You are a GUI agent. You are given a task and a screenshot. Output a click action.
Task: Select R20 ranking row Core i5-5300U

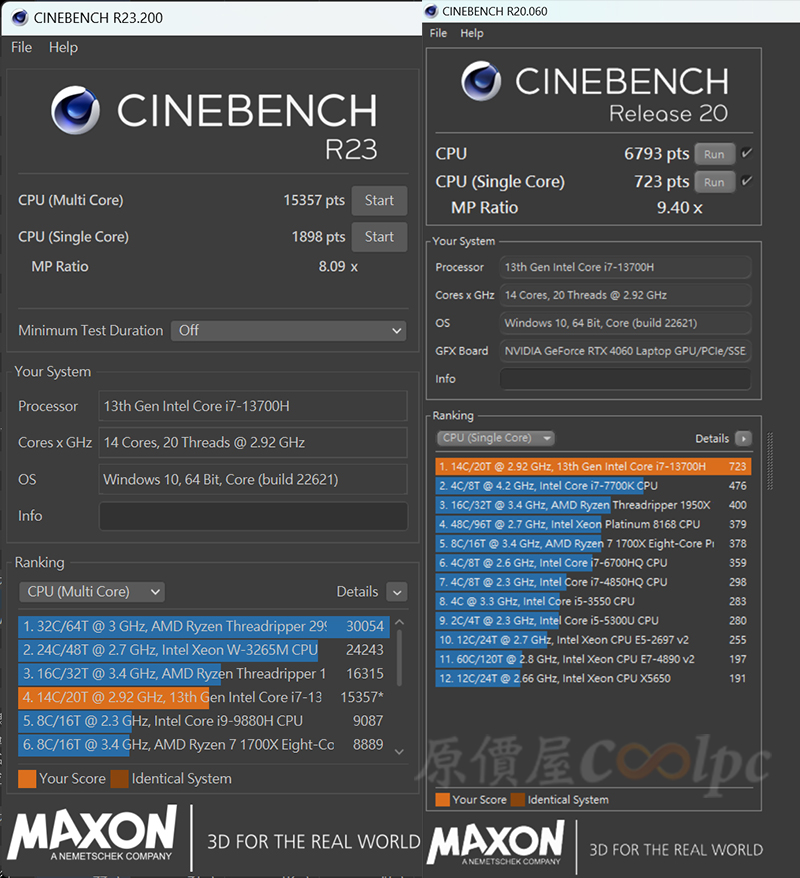pyautogui.click(x=593, y=620)
